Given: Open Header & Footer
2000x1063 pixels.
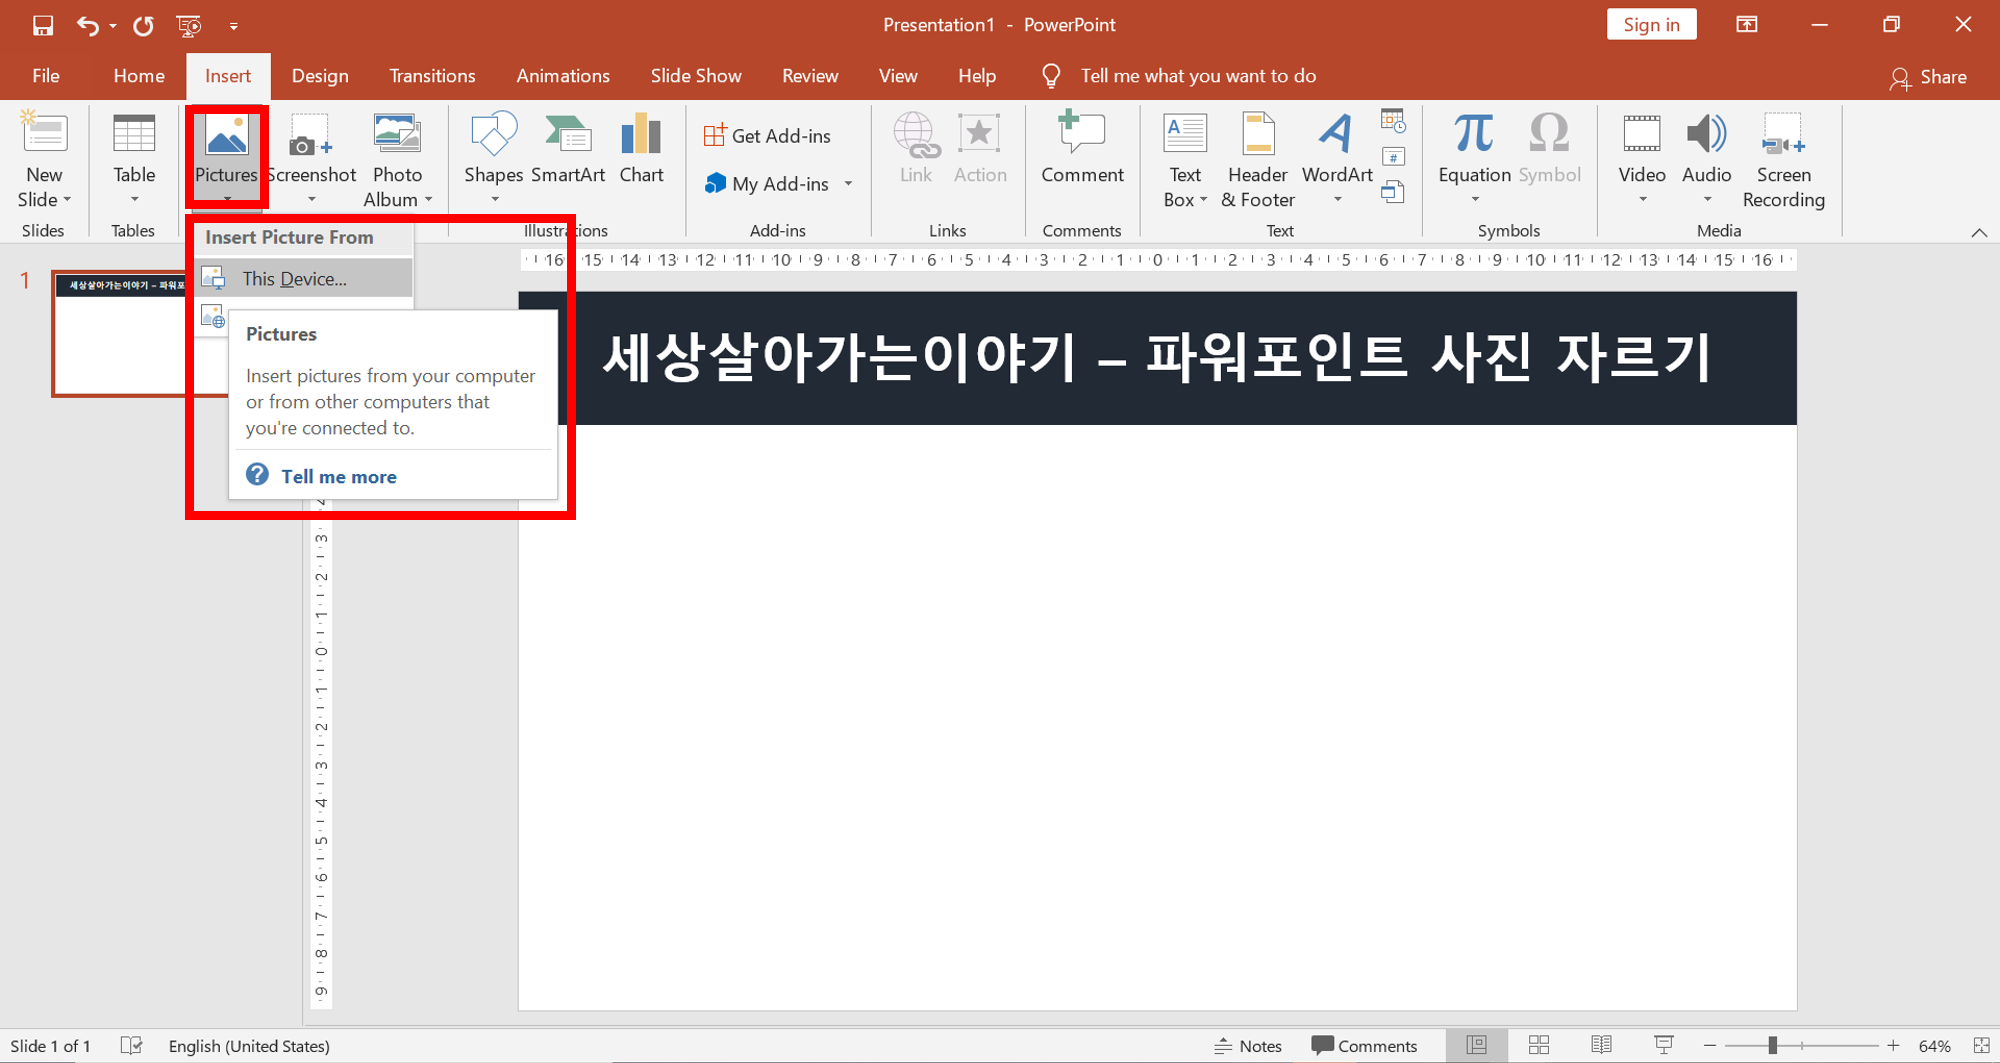Looking at the screenshot, I should pos(1258,159).
